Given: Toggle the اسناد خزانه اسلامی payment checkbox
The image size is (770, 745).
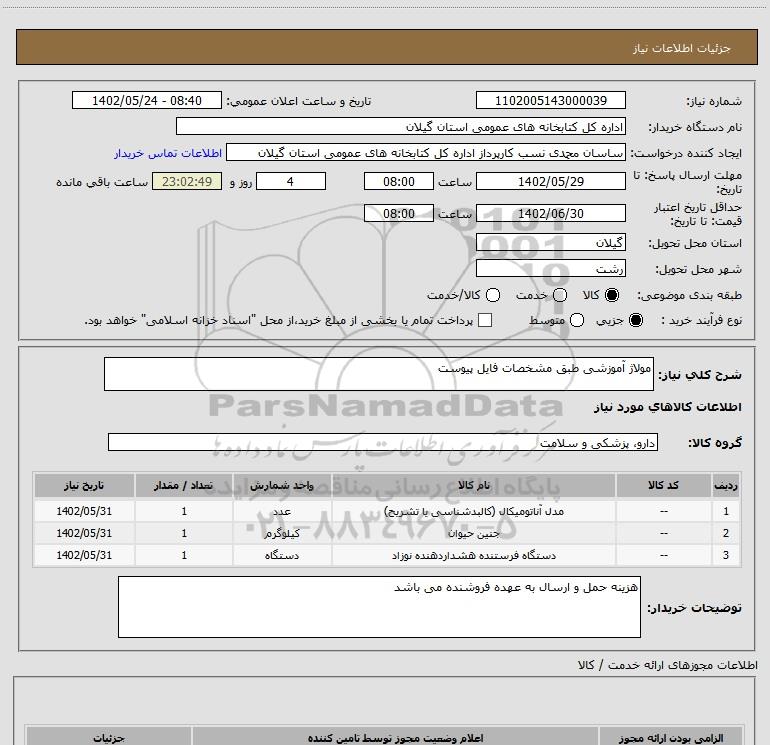Looking at the screenshot, I should coord(485,321).
